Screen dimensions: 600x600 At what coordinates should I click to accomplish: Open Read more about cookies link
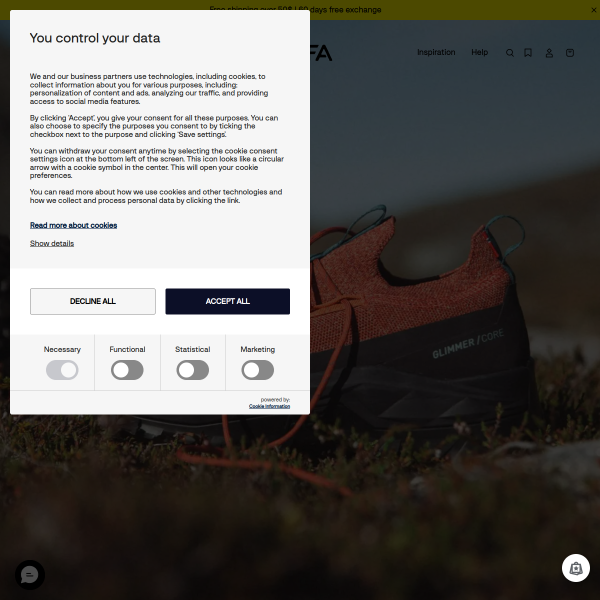[x=73, y=225]
